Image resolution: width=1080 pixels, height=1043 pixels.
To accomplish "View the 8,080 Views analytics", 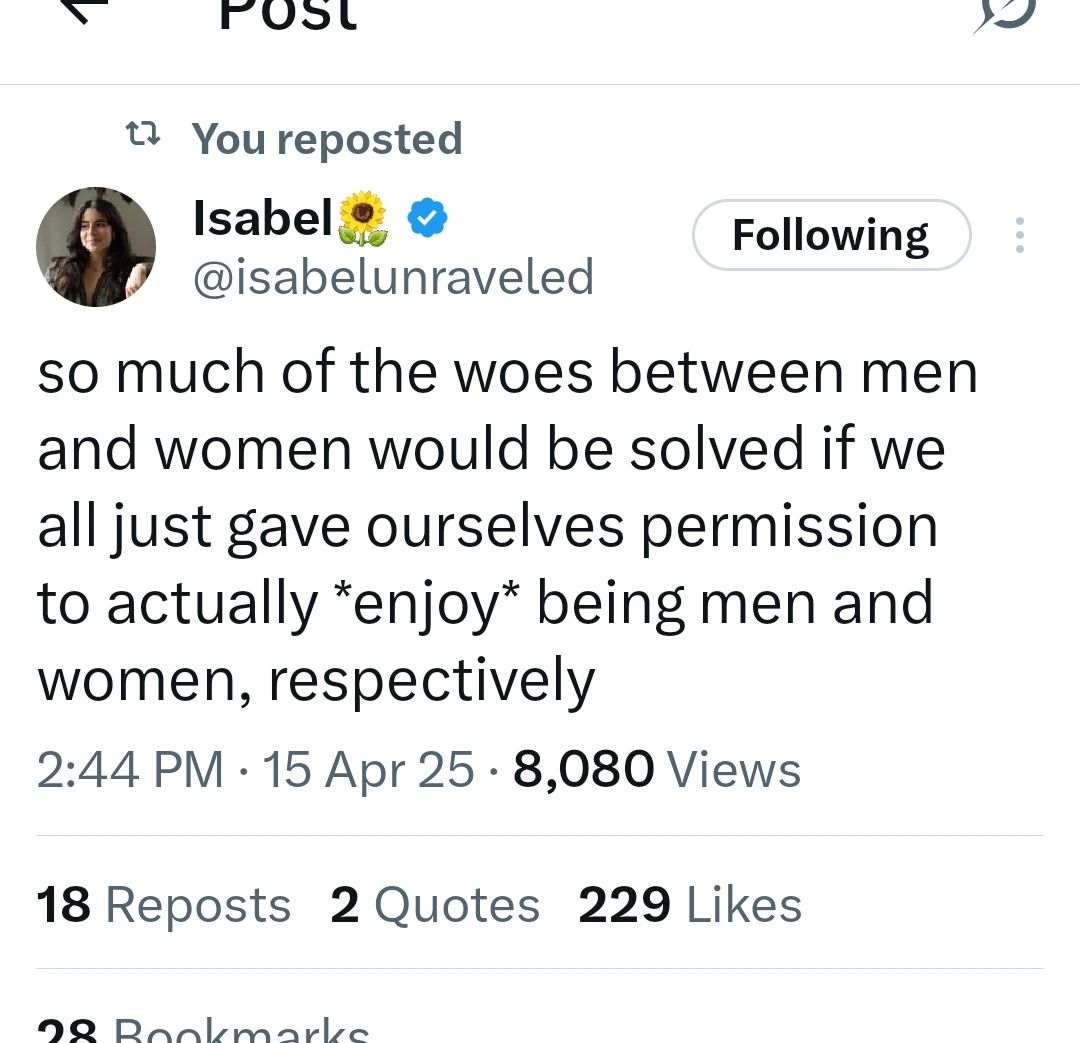I will coord(657,770).
